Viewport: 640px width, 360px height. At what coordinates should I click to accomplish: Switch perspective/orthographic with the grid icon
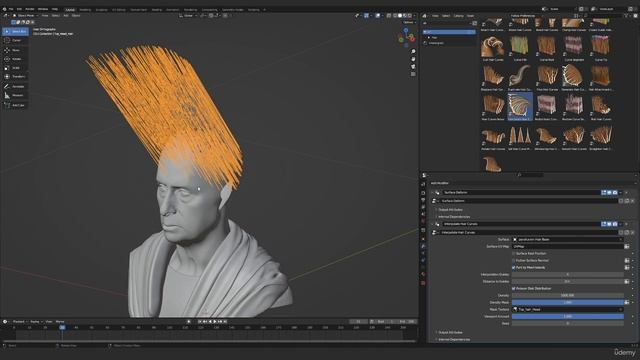[x=413, y=74]
